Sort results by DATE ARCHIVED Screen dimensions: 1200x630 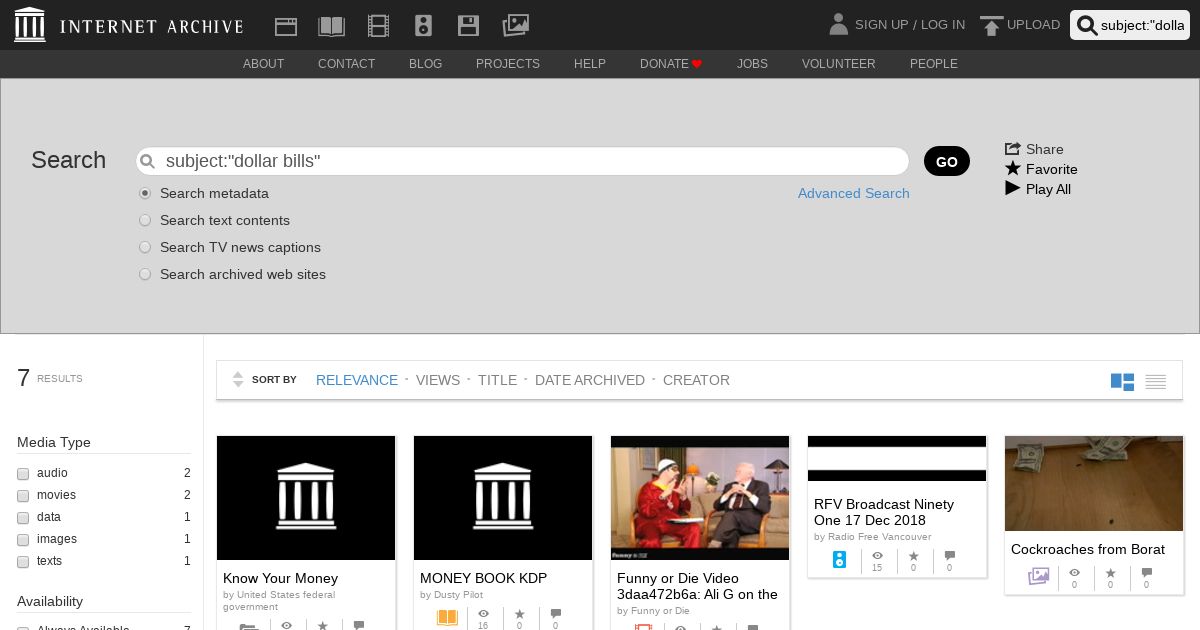590,380
